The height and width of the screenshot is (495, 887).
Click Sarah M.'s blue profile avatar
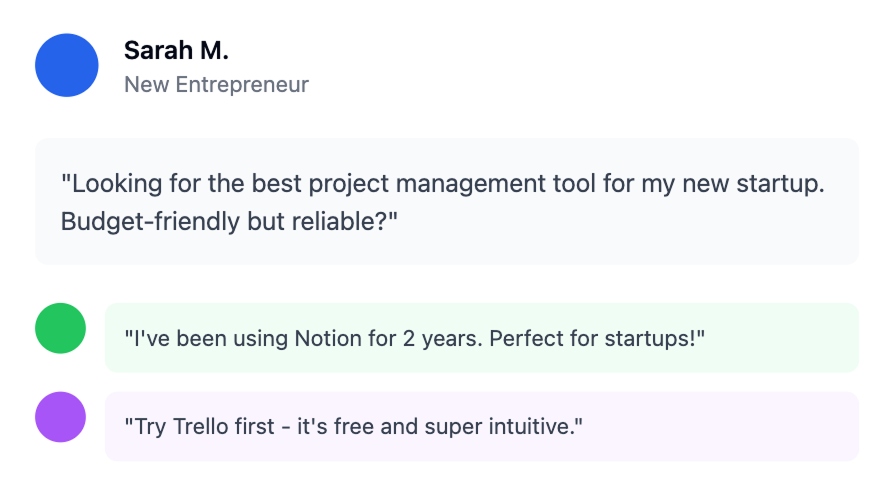tap(67, 65)
